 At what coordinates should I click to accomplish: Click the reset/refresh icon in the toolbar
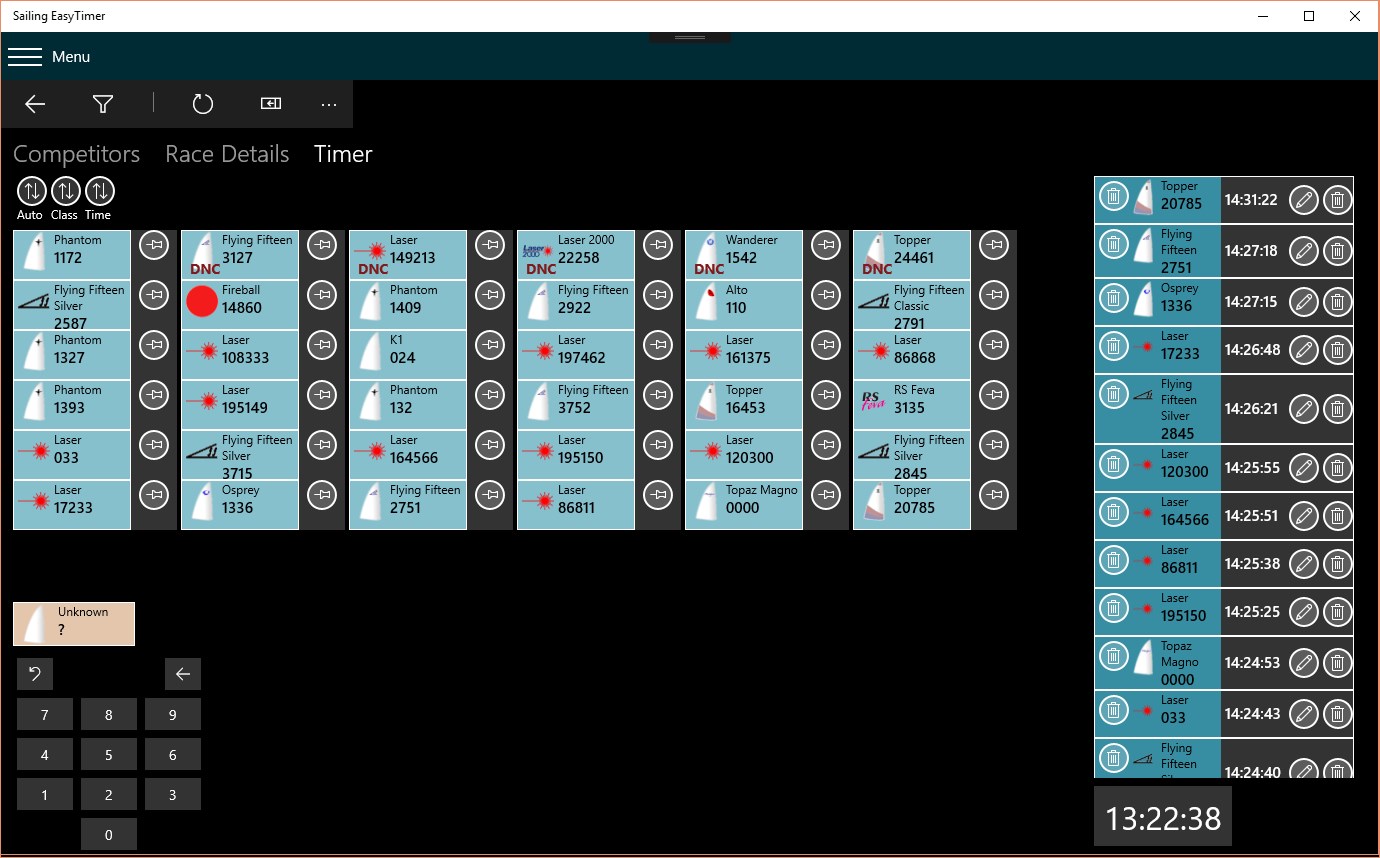203,104
